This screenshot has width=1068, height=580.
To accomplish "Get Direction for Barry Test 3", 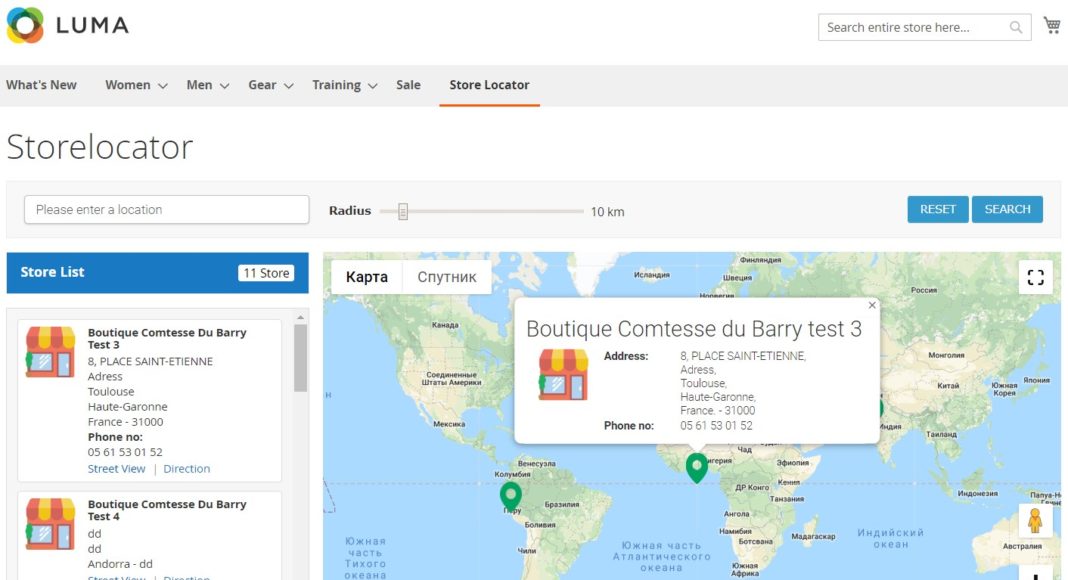I will pos(187,468).
